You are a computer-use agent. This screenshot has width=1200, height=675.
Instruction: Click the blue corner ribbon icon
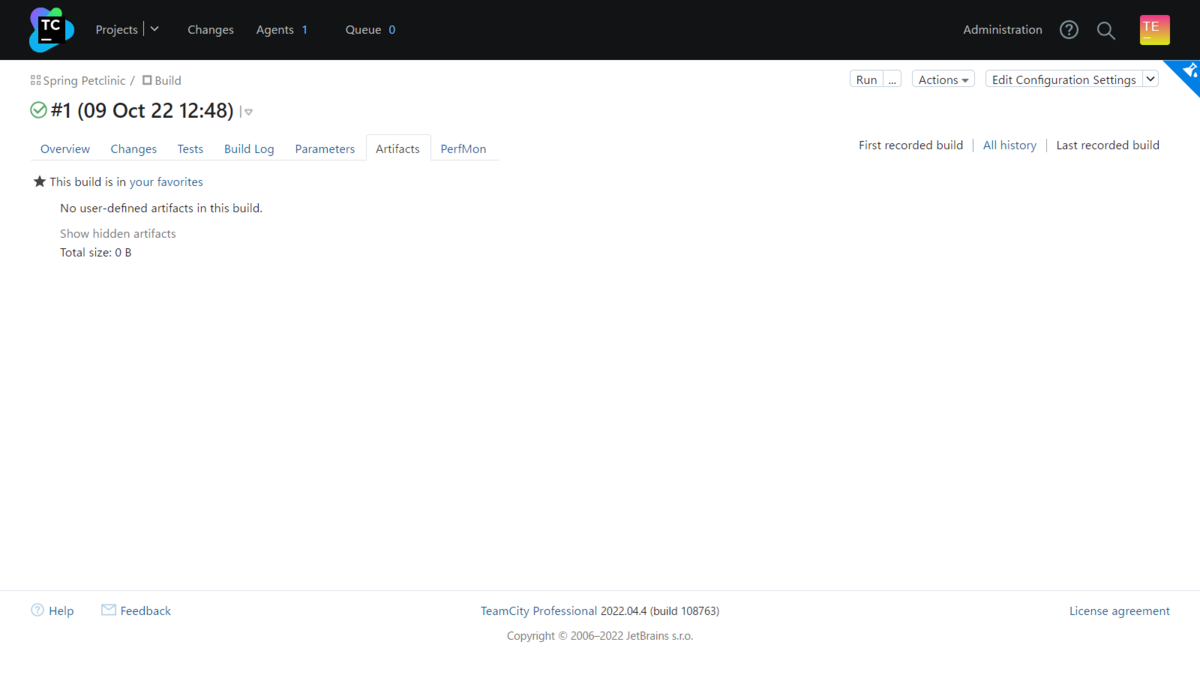1188,72
